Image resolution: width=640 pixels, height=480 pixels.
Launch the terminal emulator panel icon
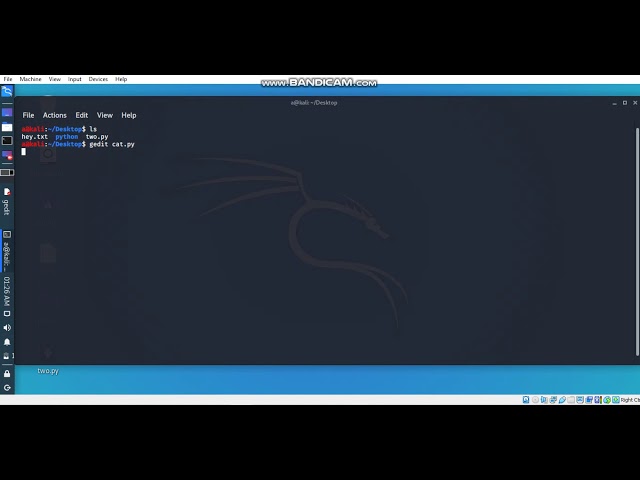pyautogui.click(x=7, y=141)
